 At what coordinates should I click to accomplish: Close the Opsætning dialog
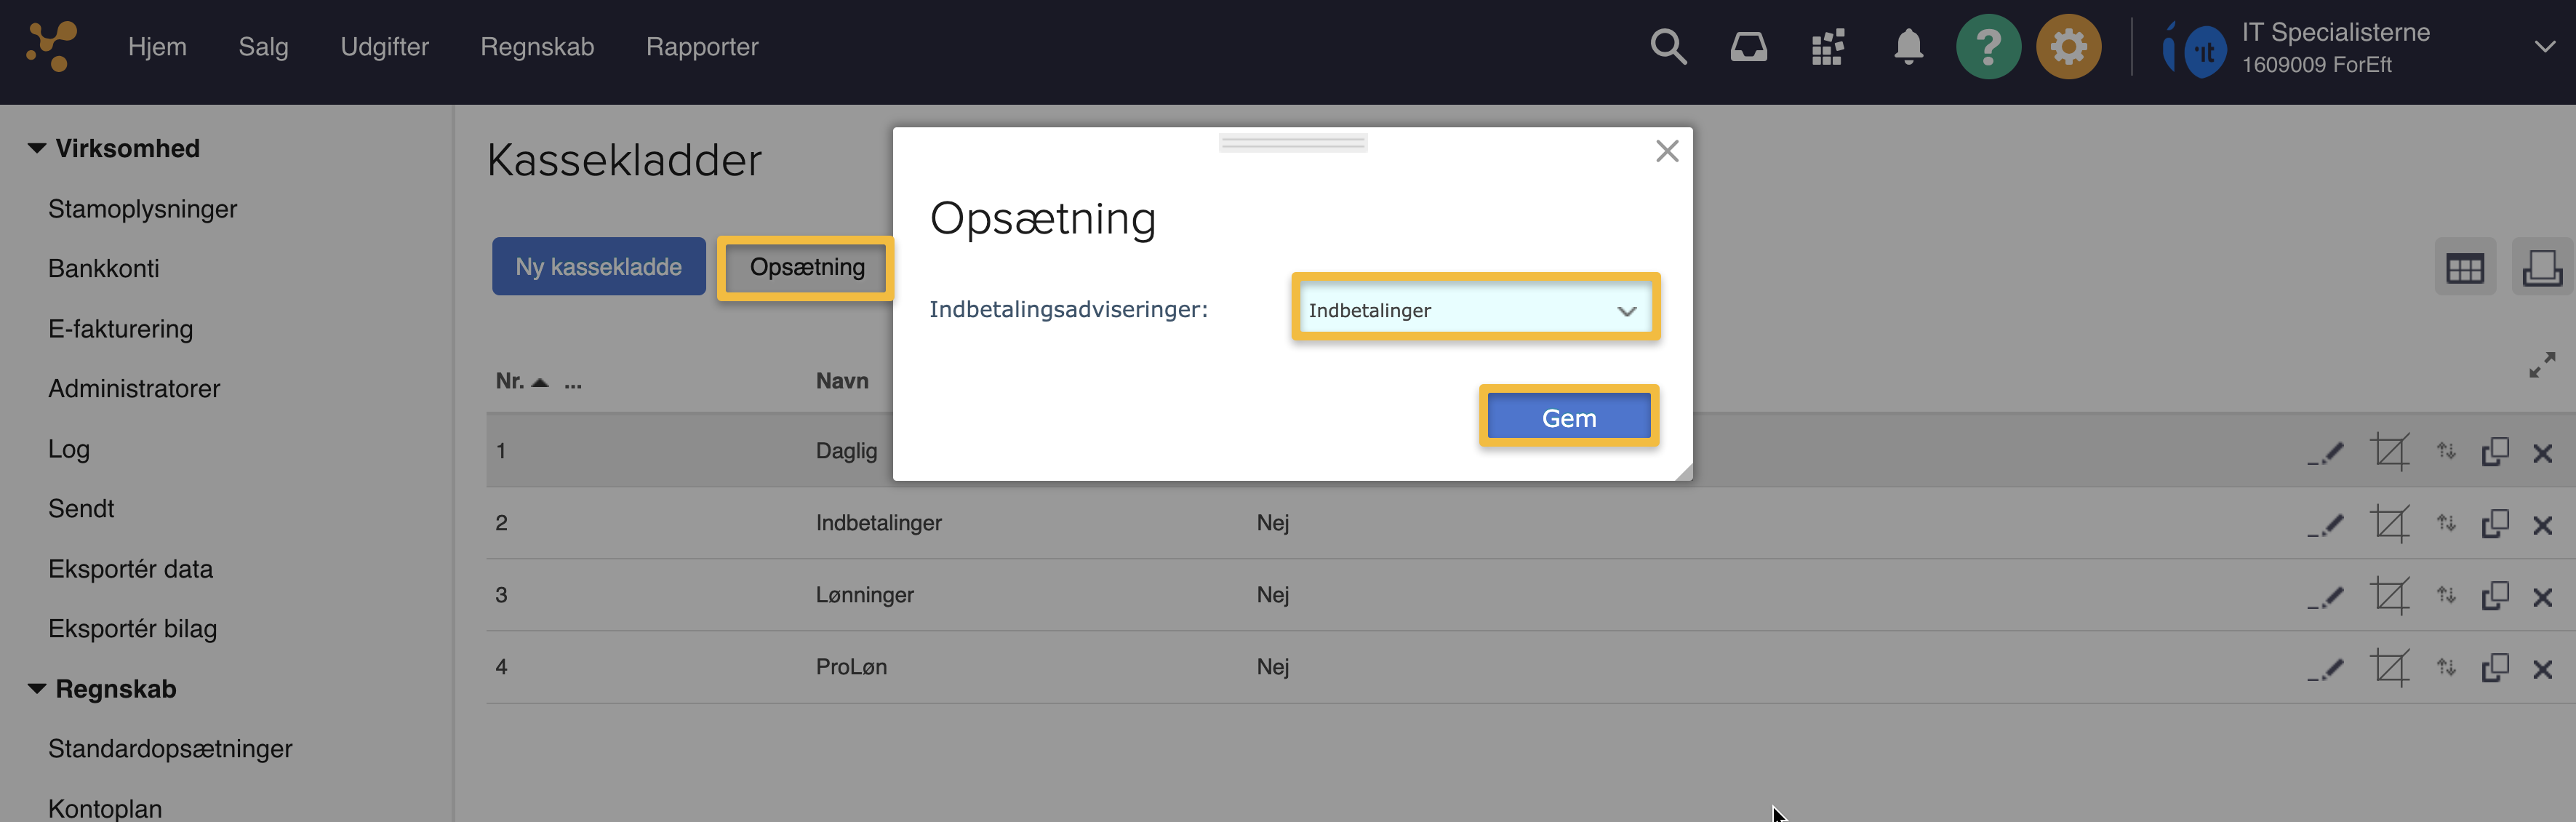pyautogui.click(x=1666, y=151)
